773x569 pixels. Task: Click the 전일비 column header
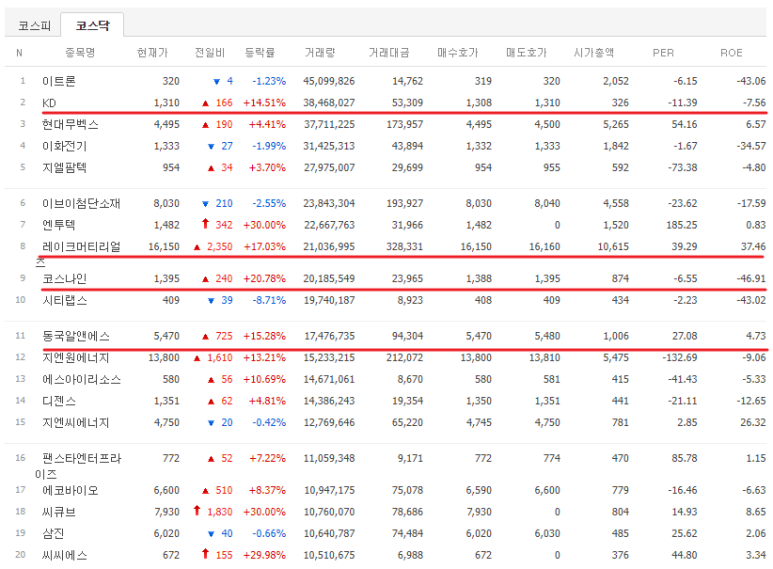210,52
